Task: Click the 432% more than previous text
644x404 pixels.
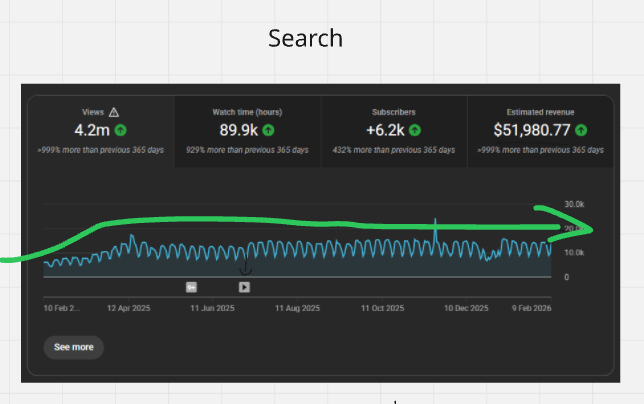Action: tap(394, 150)
